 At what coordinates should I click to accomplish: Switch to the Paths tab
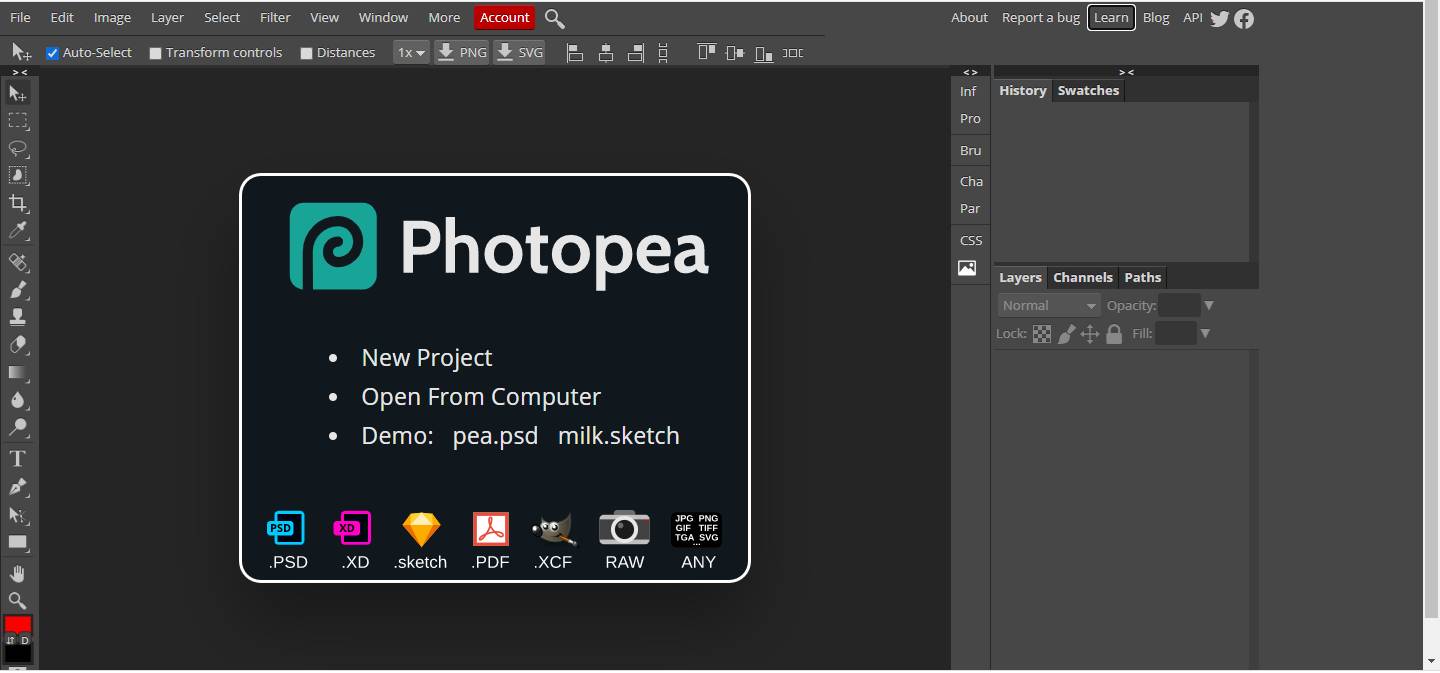(1142, 278)
